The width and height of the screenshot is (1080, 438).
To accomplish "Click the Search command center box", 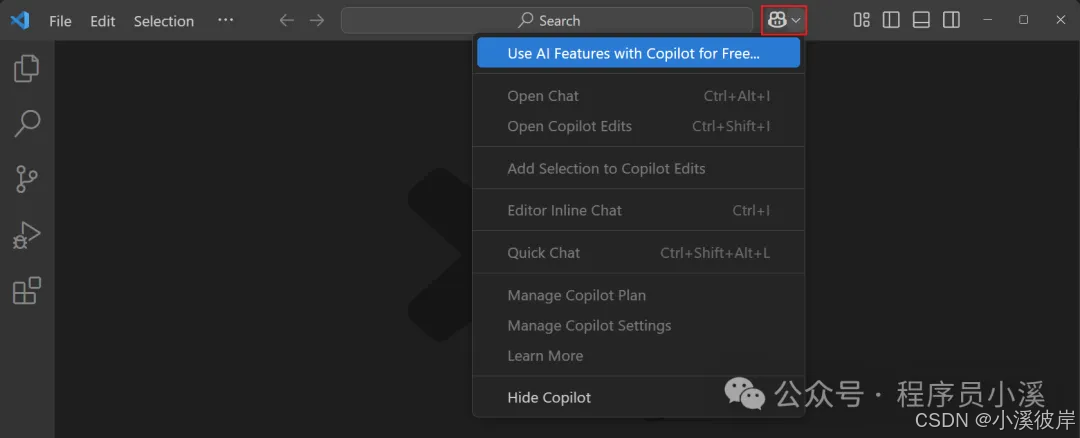I will tap(547, 20).
